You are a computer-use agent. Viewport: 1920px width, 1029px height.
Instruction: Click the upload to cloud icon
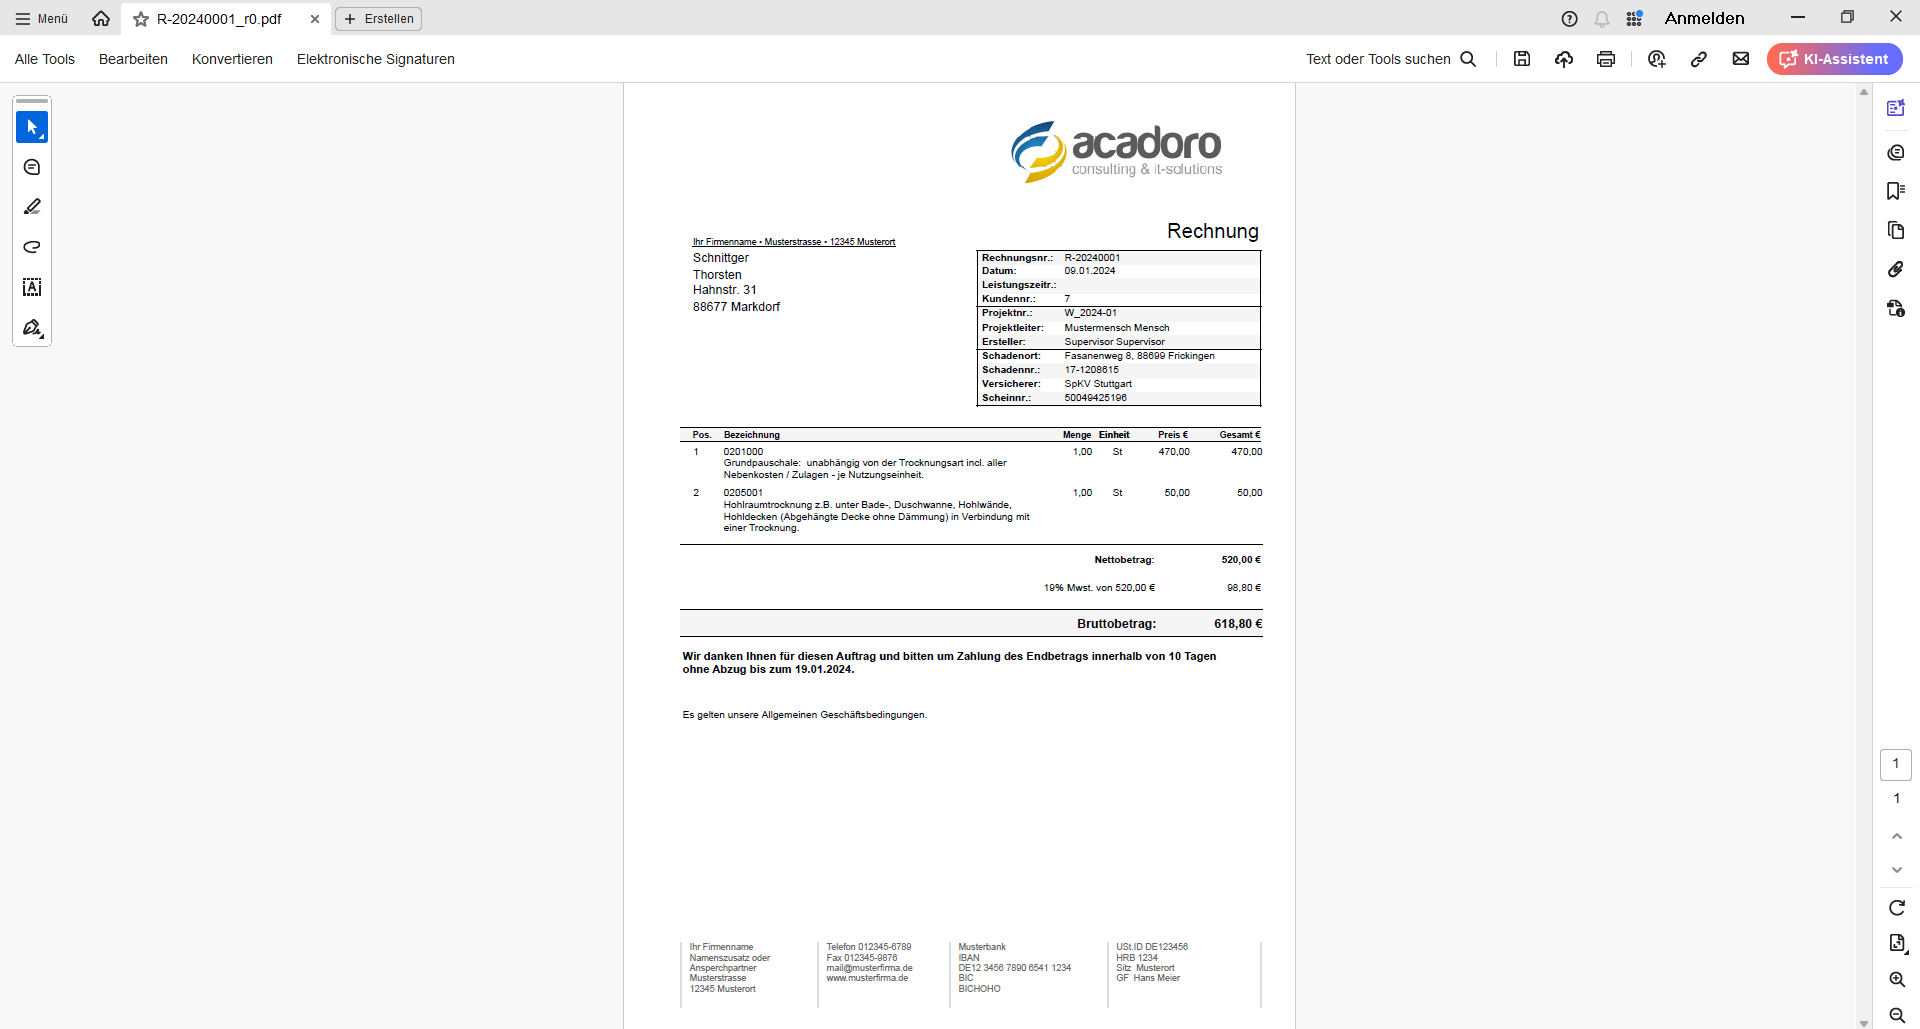tap(1564, 59)
